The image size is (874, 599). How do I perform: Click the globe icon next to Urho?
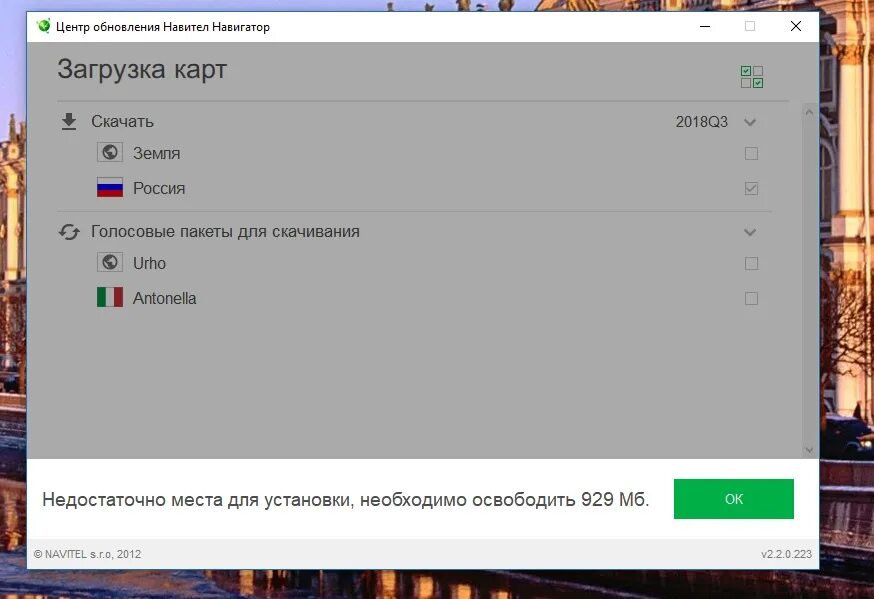[x=110, y=262]
